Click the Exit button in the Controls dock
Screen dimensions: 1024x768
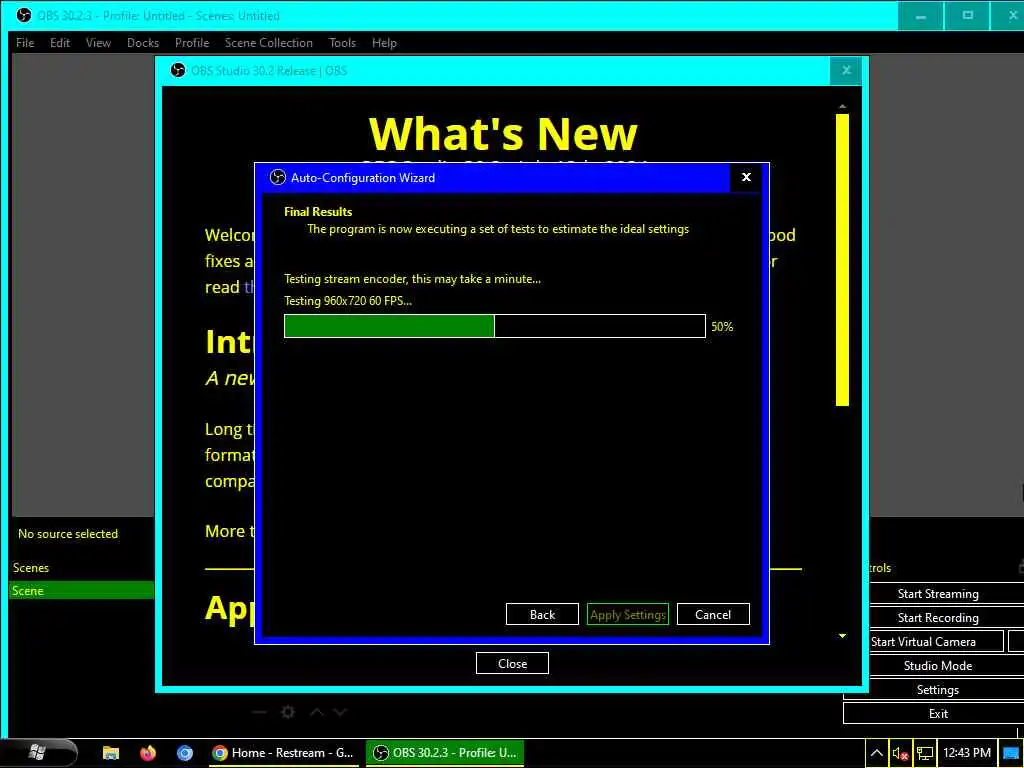pos(938,714)
